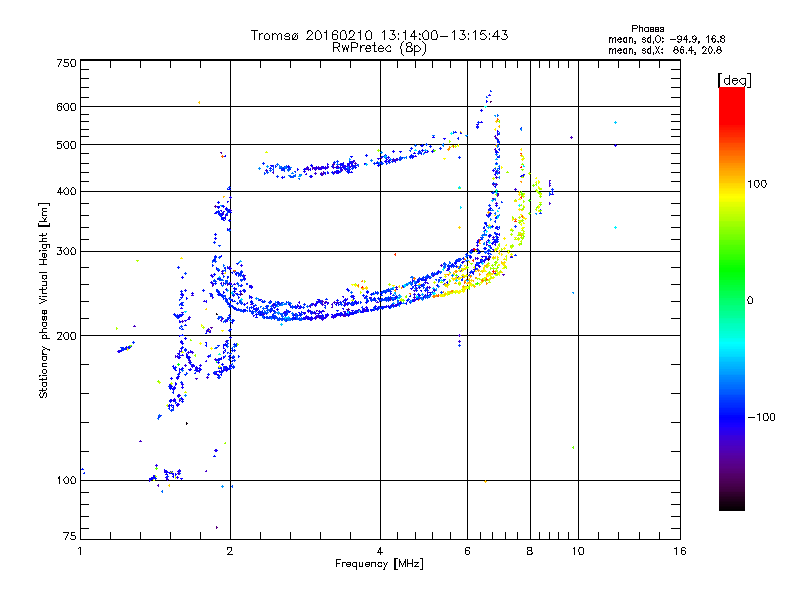Click the 'Stationary phase Virtual Height [km]' axis label
The image size is (800, 600).
(44, 300)
